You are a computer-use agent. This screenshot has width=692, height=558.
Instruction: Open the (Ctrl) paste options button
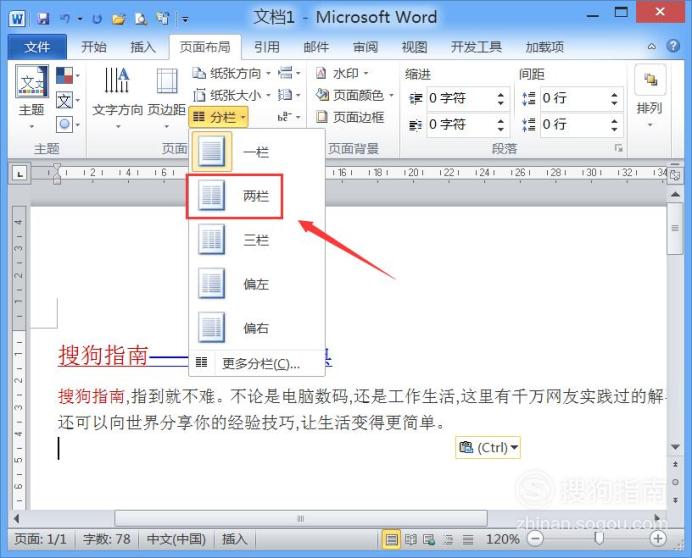(x=488, y=447)
